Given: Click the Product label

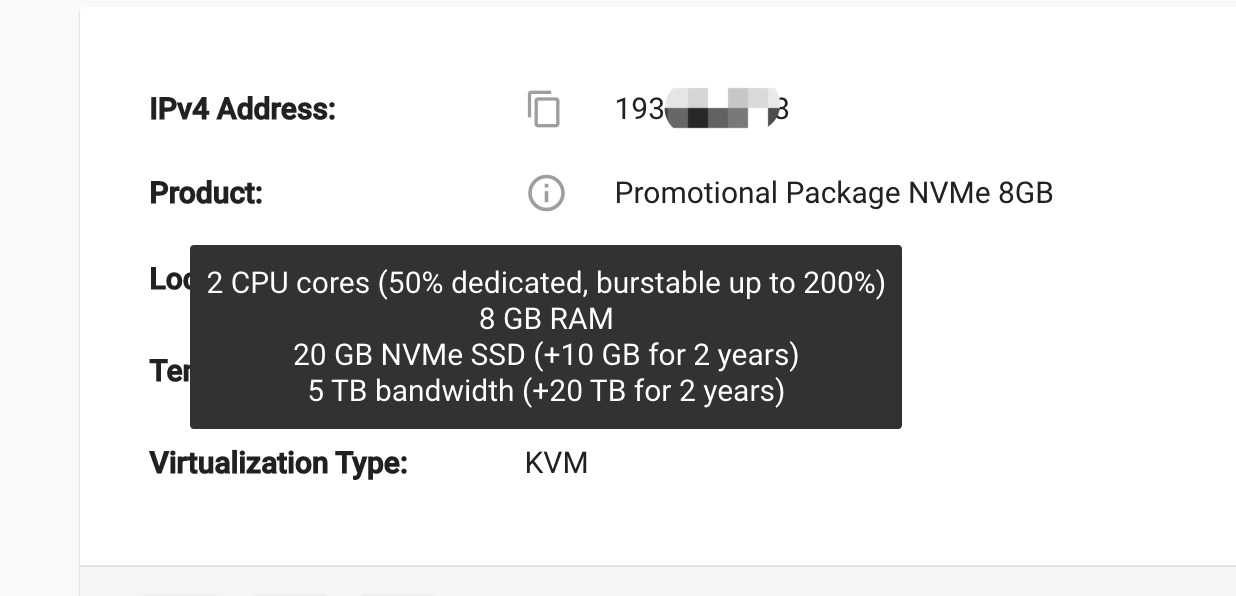Looking at the screenshot, I should coord(206,193).
